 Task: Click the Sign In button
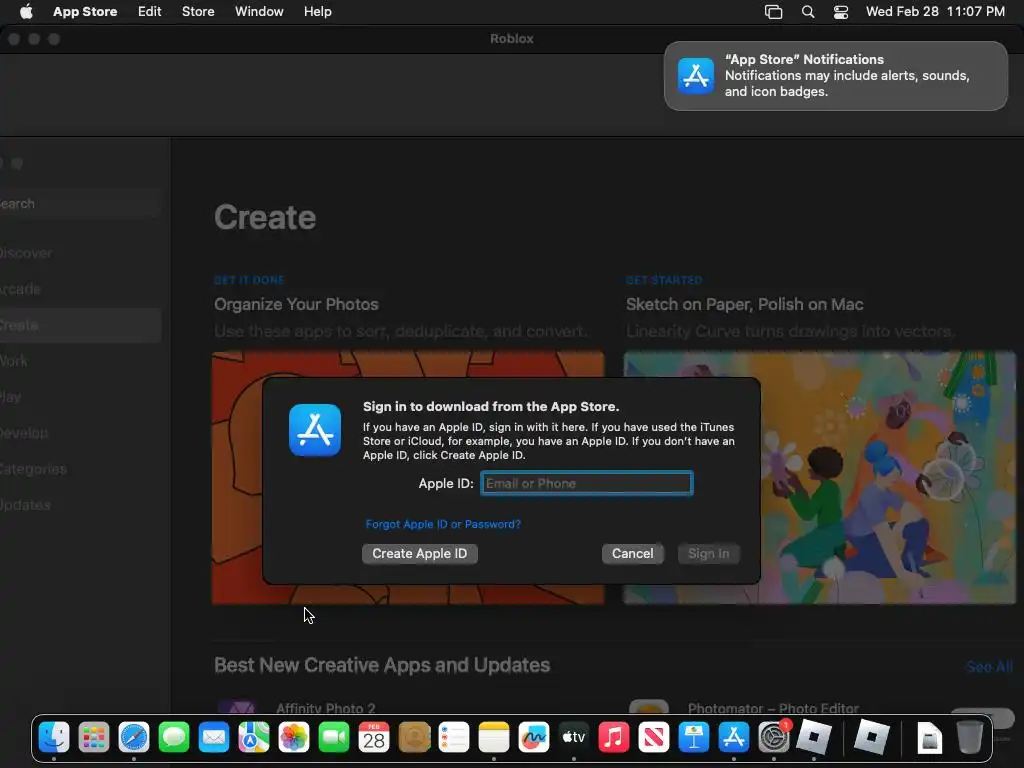(709, 554)
